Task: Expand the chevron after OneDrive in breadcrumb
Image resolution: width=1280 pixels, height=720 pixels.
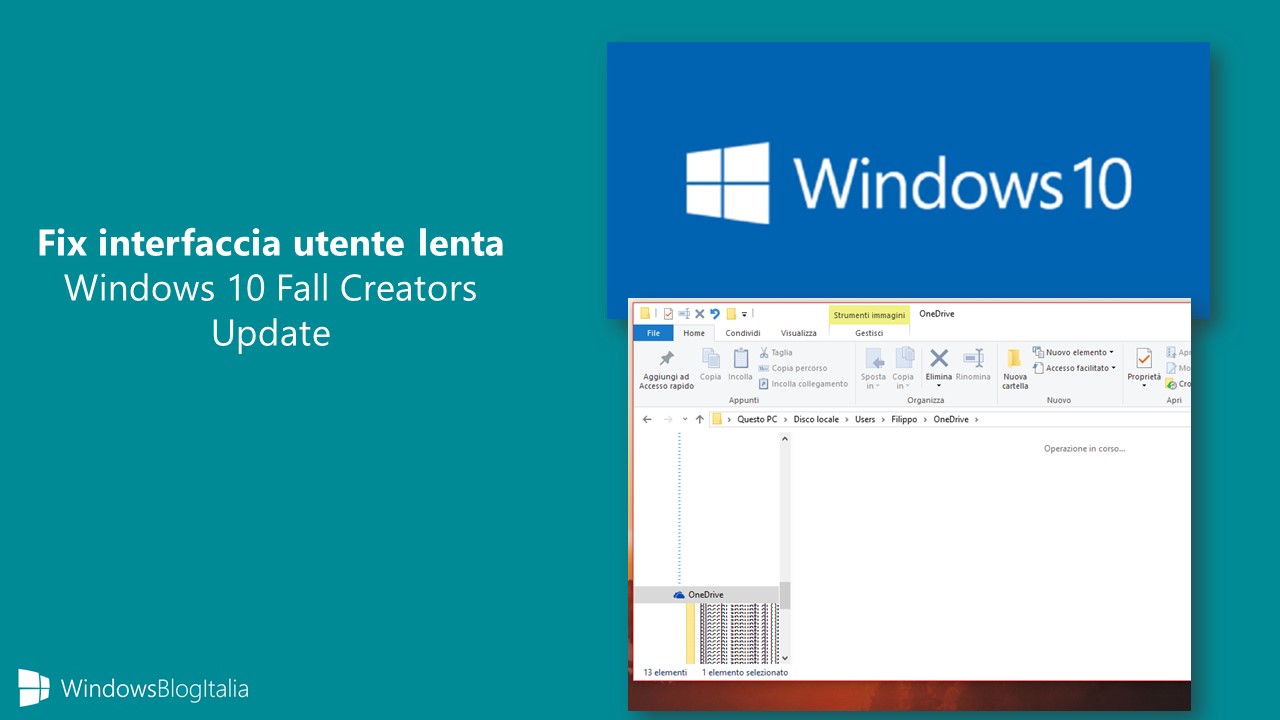Action: pyautogui.click(x=977, y=420)
